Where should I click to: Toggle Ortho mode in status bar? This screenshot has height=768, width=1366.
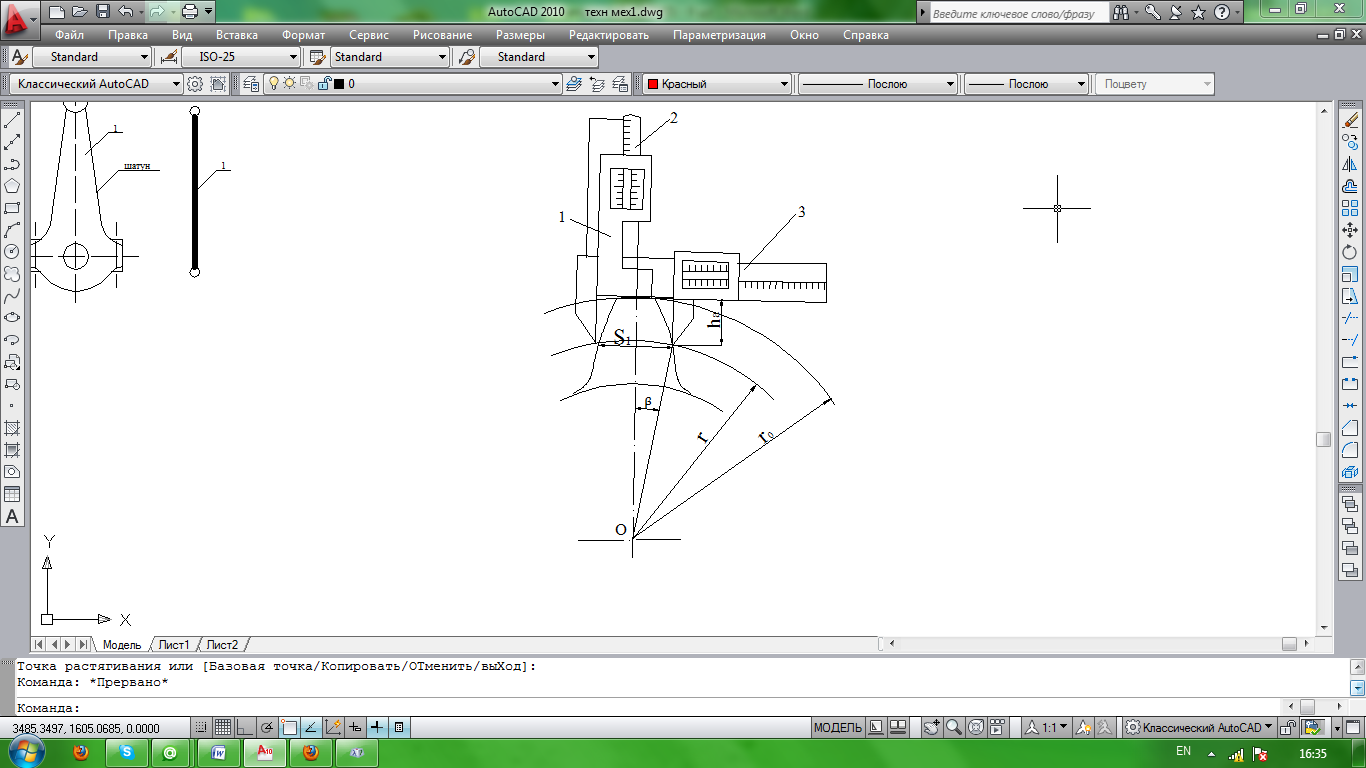coord(245,727)
